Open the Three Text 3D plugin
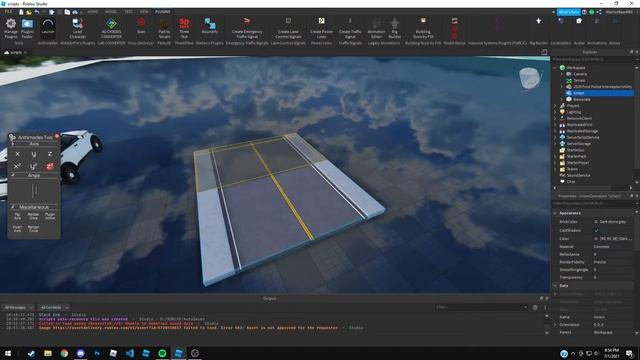 click(x=184, y=28)
